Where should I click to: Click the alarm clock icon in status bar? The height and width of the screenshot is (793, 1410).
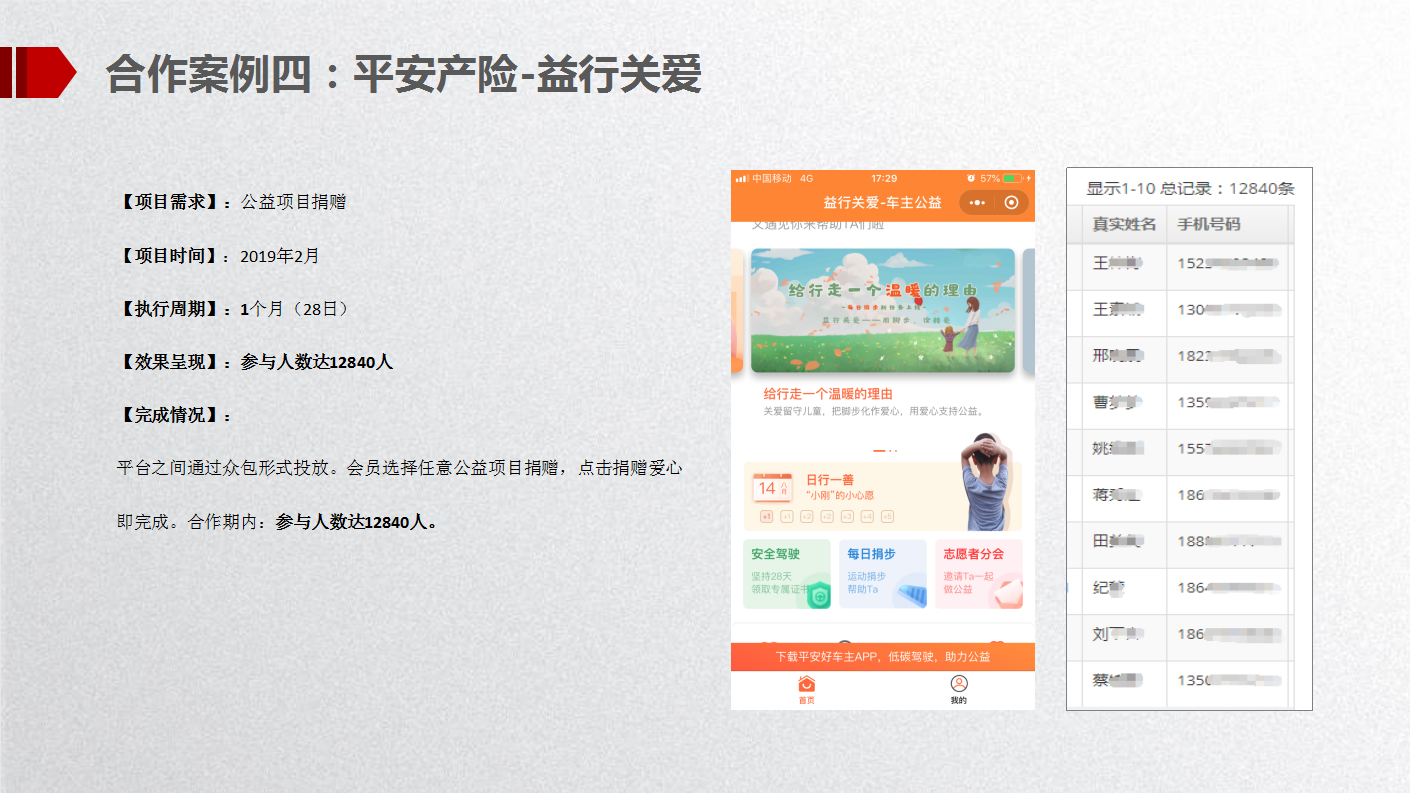coord(971,178)
